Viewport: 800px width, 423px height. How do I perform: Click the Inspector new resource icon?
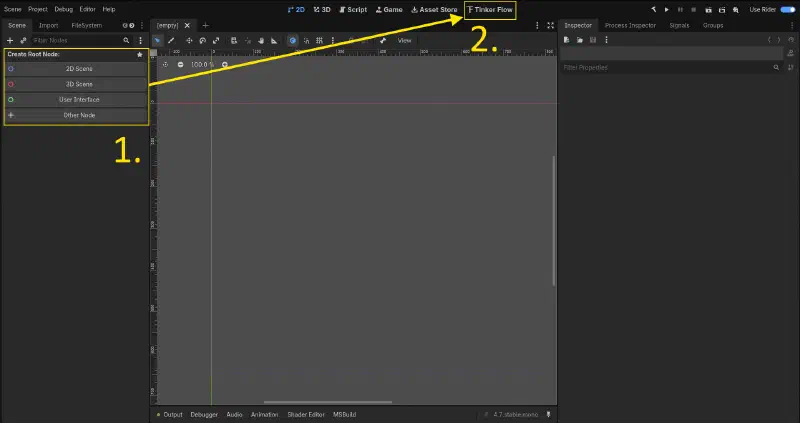click(566, 40)
